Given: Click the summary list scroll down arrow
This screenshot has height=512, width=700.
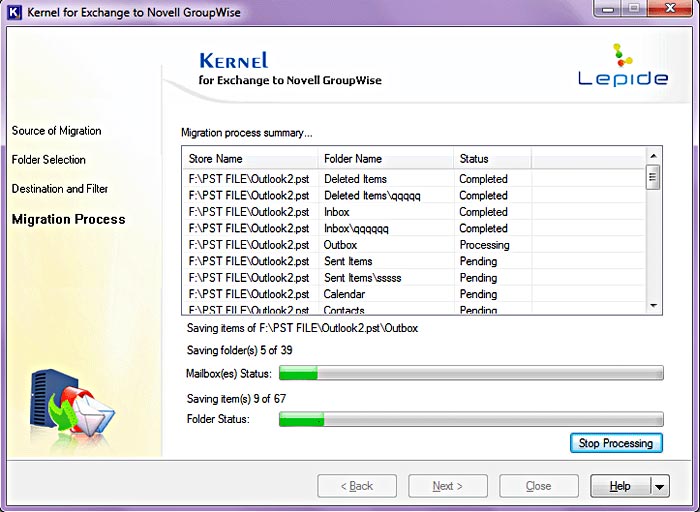Looking at the screenshot, I should 654,306.
